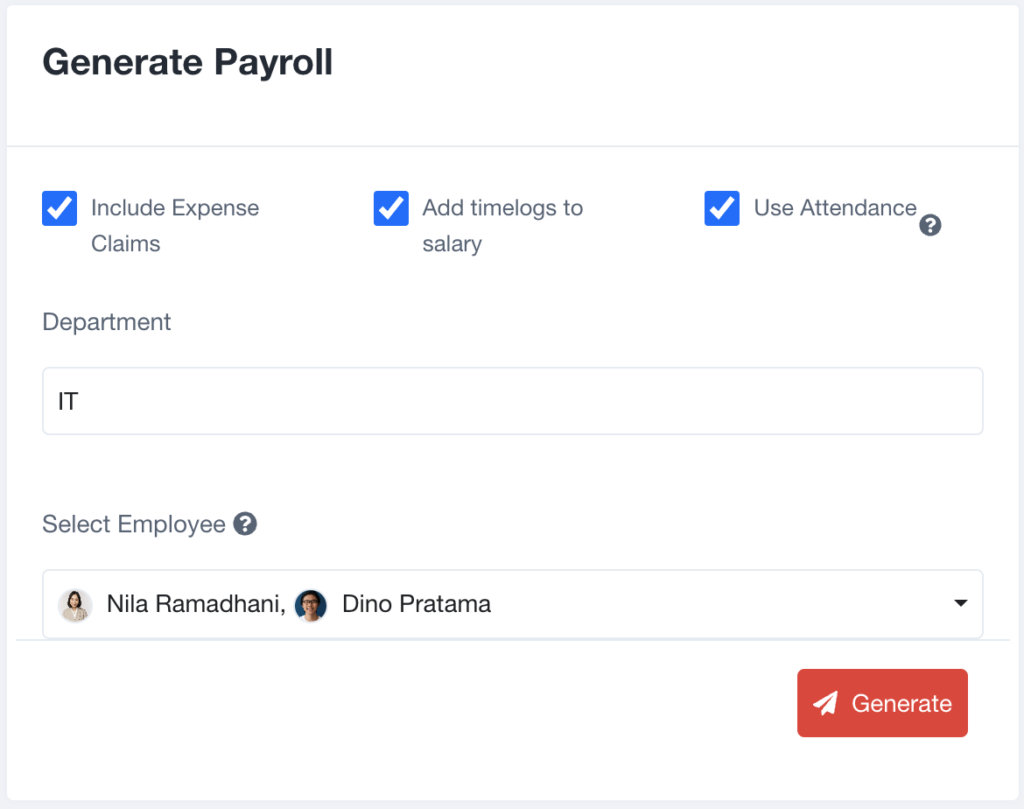Click the Generate Payroll heading

[187, 63]
